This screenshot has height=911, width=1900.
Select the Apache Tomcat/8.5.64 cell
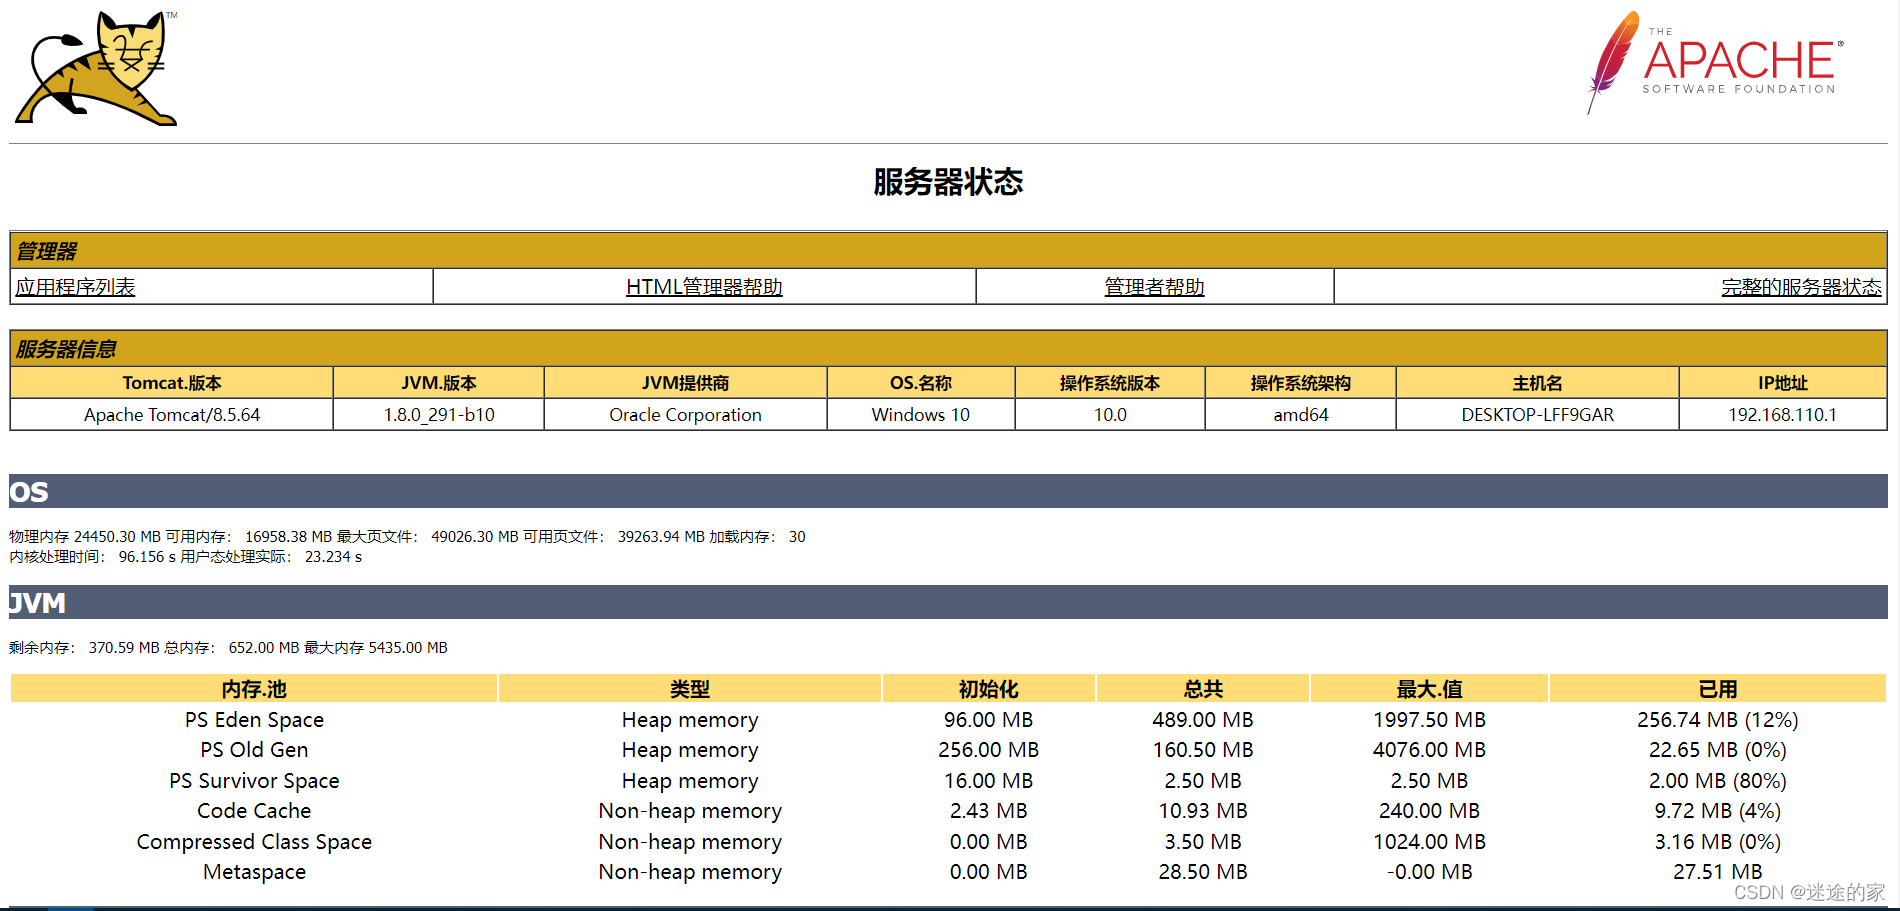click(x=172, y=415)
